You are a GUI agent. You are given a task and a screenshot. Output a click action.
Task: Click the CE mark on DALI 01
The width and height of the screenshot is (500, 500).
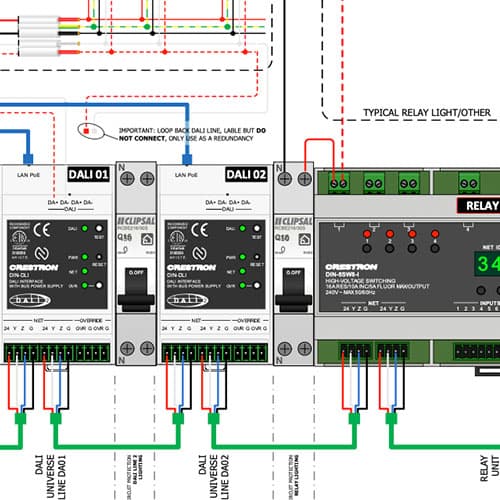(42, 230)
